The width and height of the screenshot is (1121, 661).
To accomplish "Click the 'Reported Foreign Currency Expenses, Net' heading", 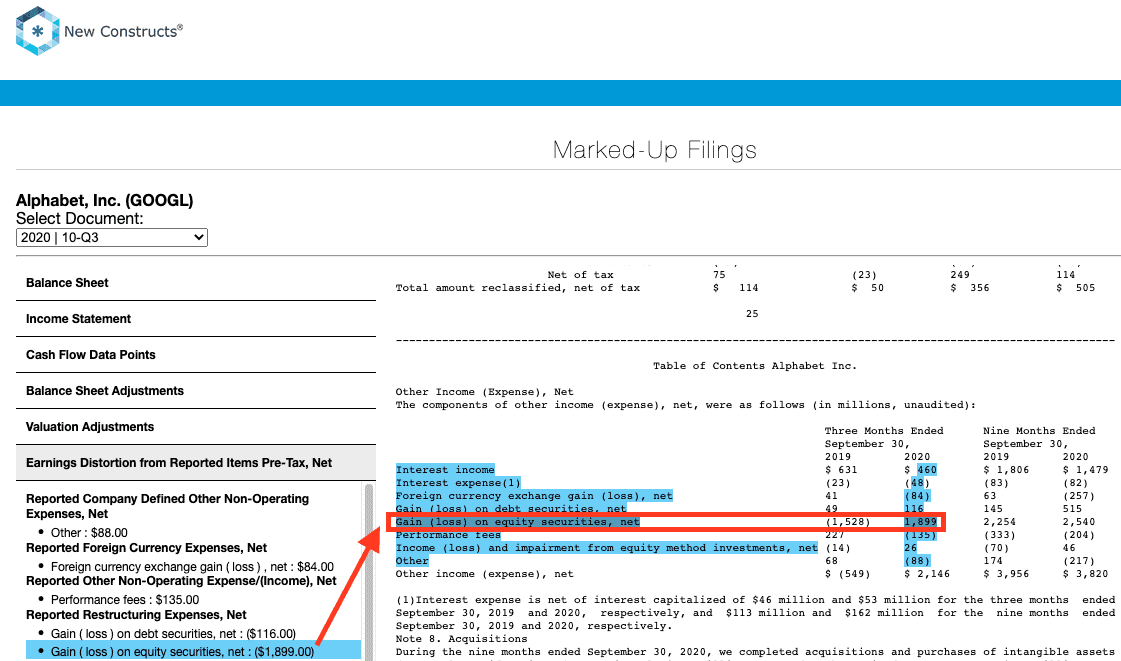I will 147,548.
